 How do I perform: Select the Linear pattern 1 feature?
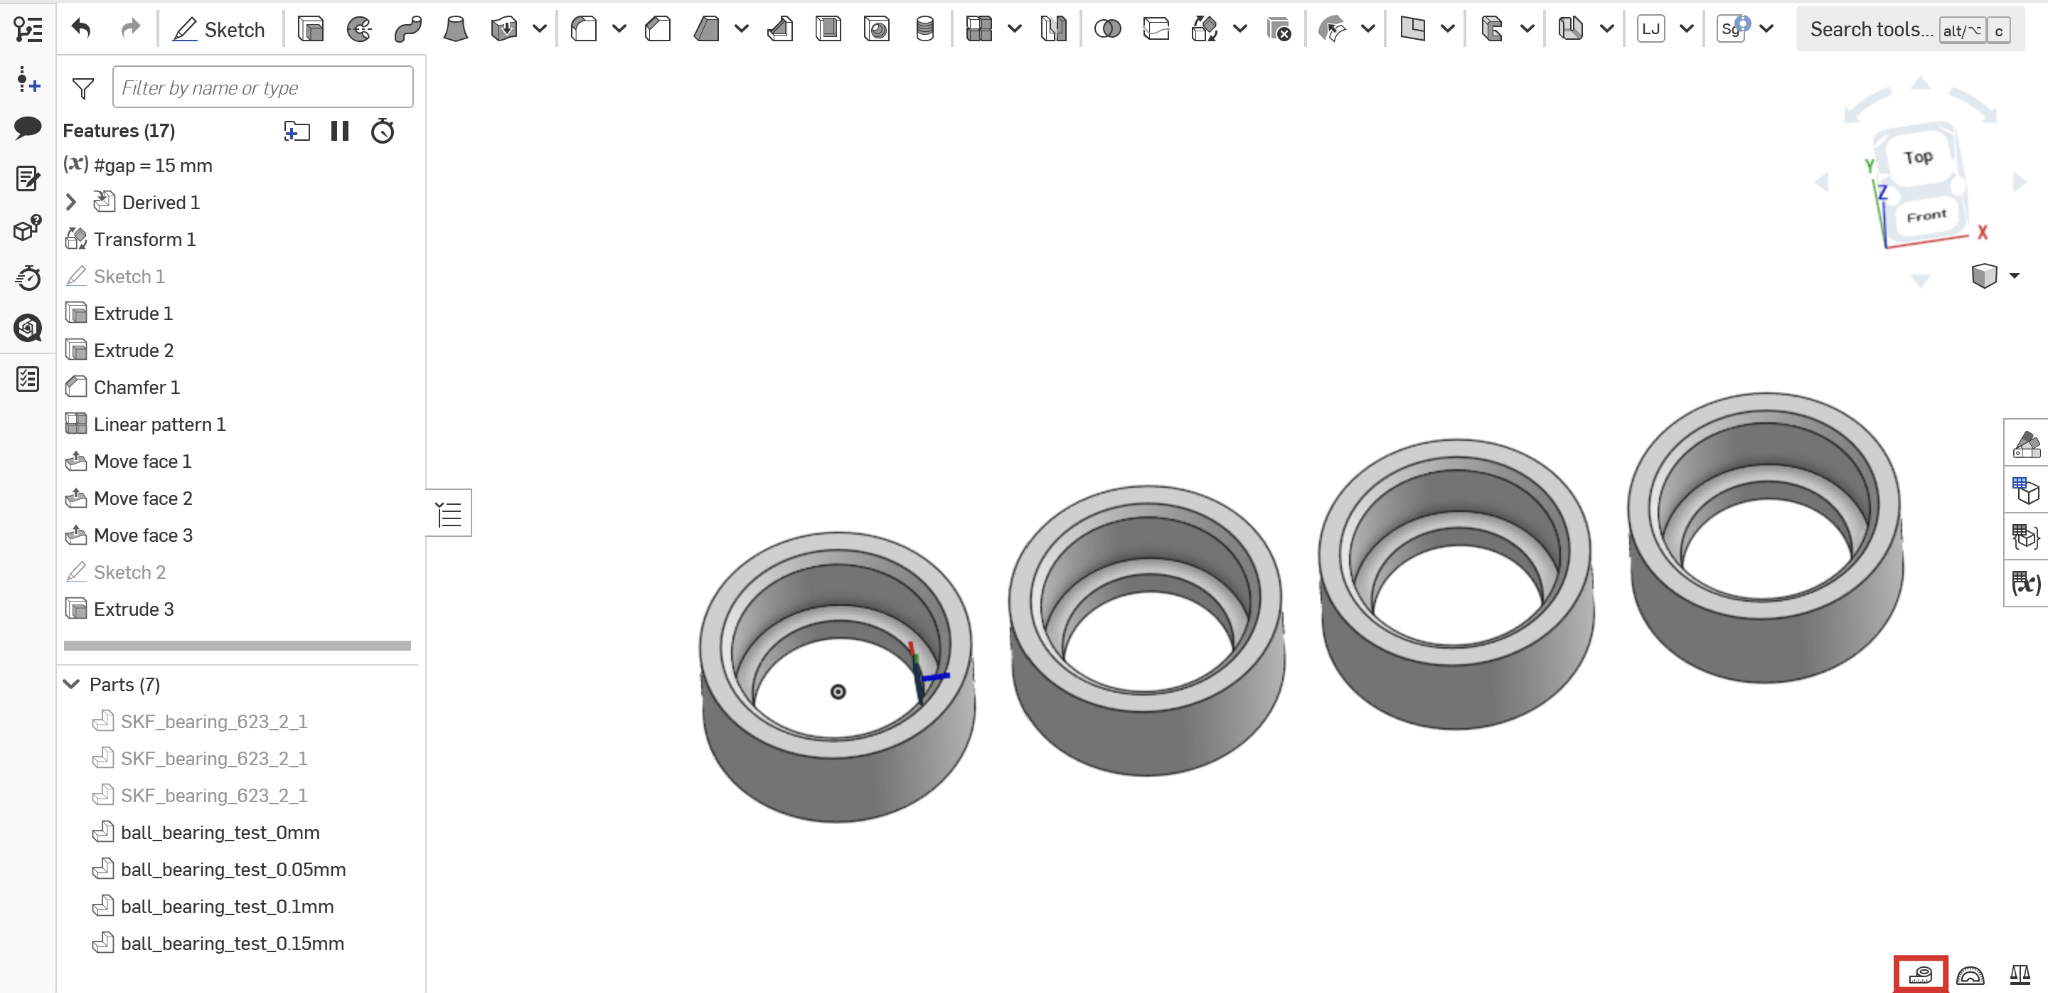coord(159,424)
